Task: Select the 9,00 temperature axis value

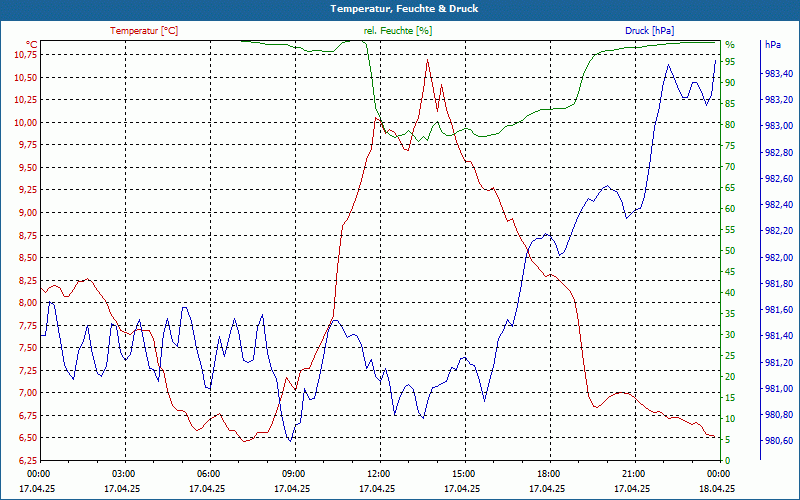Action: pos(28,213)
